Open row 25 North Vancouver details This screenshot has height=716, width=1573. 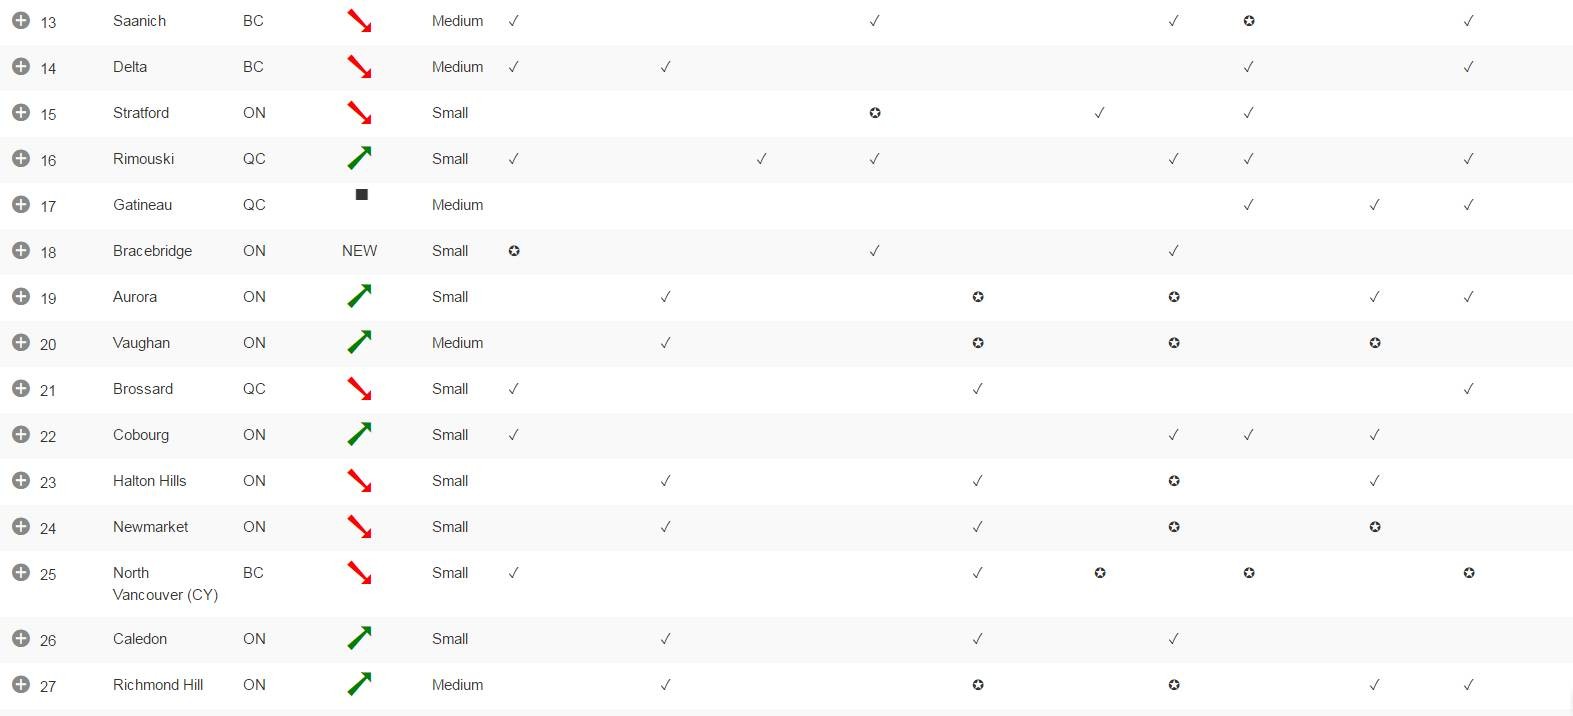point(20,572)
